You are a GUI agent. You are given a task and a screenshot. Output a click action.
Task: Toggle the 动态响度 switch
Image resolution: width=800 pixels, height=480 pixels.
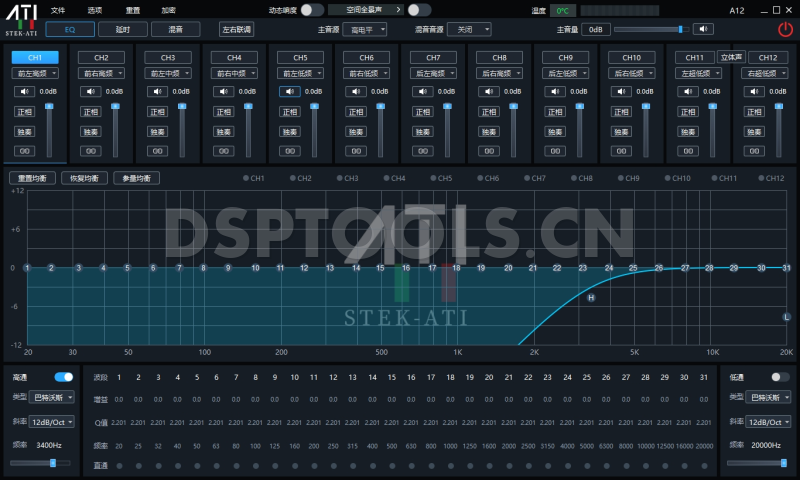[312, 10]
